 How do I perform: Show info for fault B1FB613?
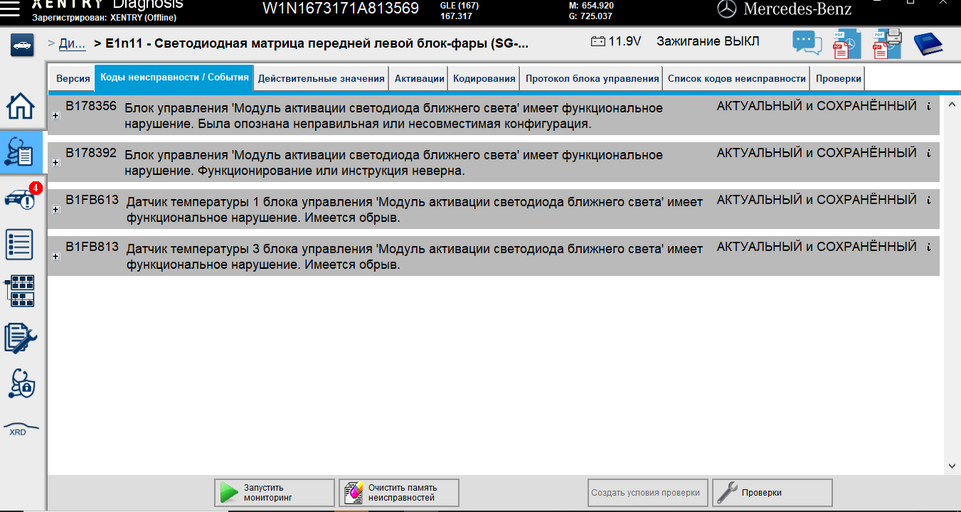(929, 200)
